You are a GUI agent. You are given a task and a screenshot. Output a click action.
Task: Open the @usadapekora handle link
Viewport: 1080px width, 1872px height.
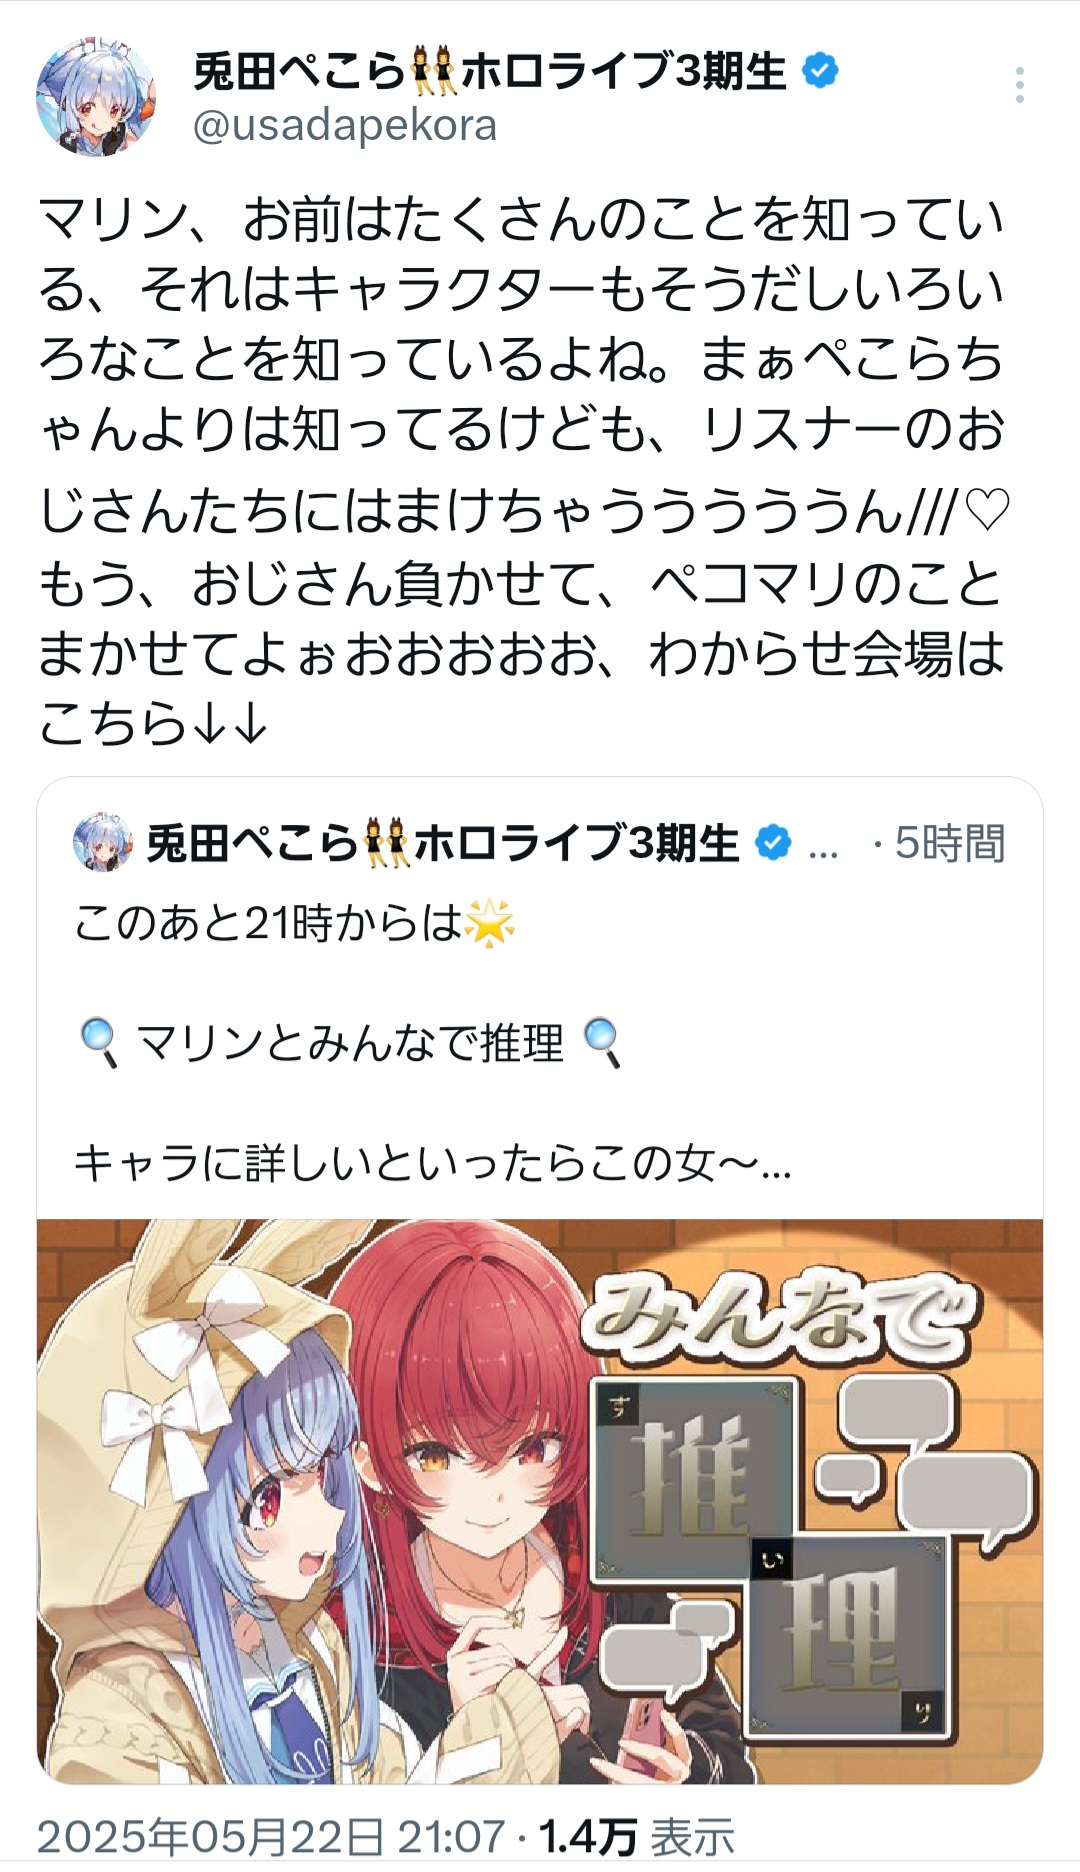point(345,126)
